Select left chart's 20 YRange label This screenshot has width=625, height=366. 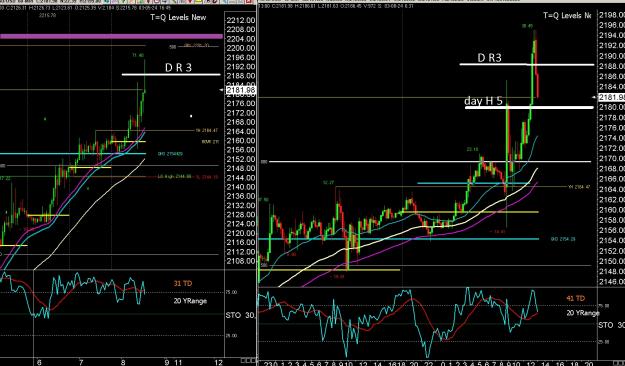(190, 301)
